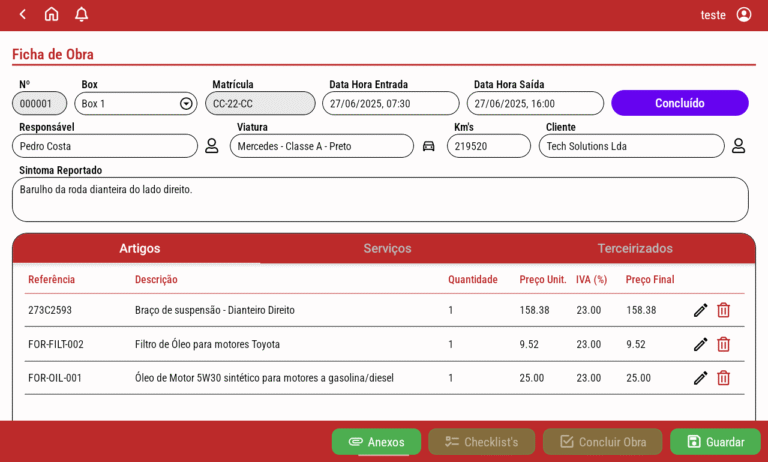This screenshot has width=768, height=462.
Task: Open the notifications bell
Action: click(82, 14)
